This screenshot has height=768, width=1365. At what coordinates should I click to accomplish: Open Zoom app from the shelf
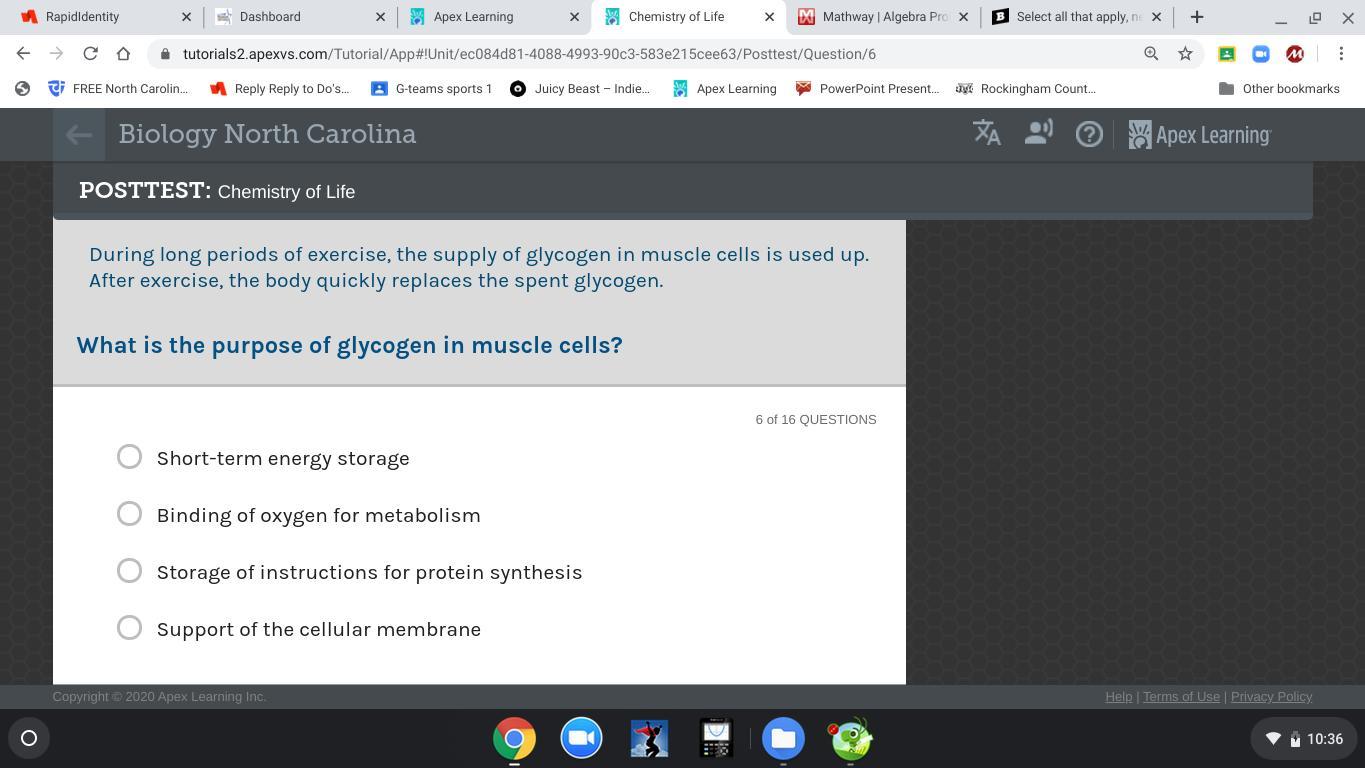[581, 739]
